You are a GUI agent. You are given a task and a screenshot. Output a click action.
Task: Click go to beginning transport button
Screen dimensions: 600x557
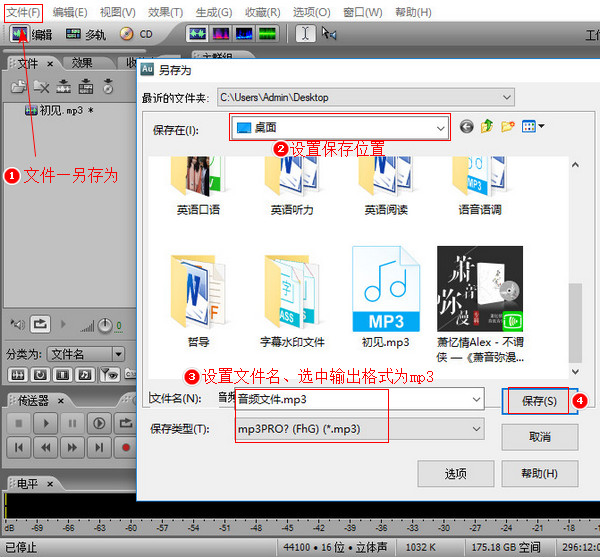(19, 447)
